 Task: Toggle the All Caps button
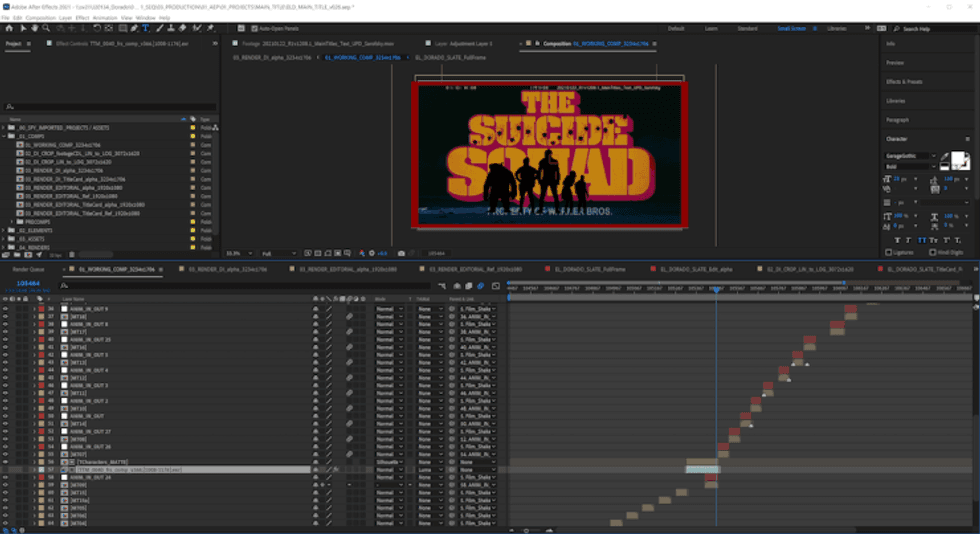pyautogui.click(x=922, y=240)
